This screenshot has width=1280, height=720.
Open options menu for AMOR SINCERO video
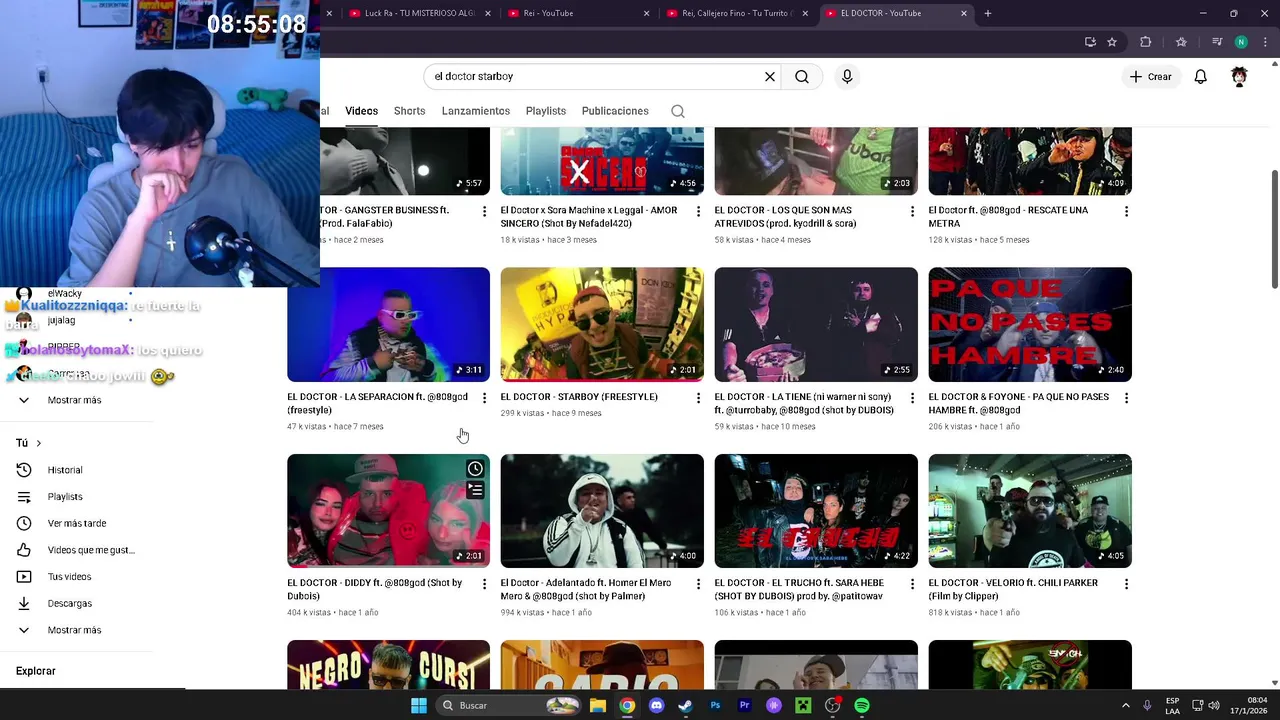[x=698, y=211]
